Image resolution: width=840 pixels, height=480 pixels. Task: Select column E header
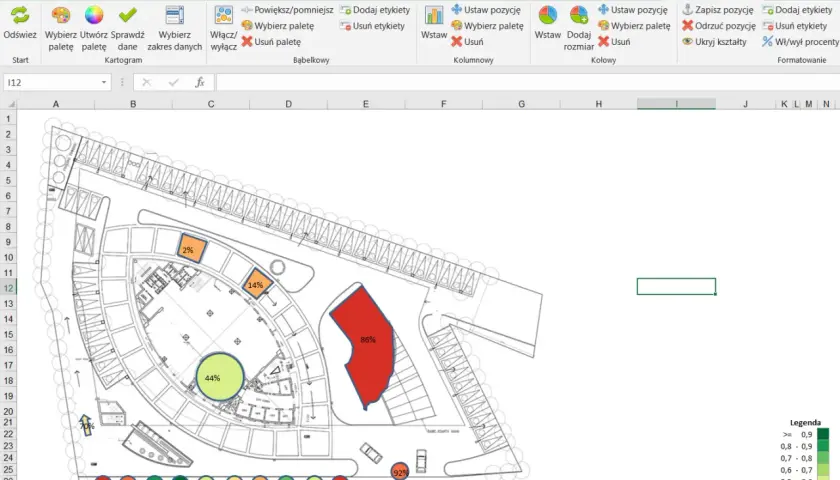click(366, 104)
